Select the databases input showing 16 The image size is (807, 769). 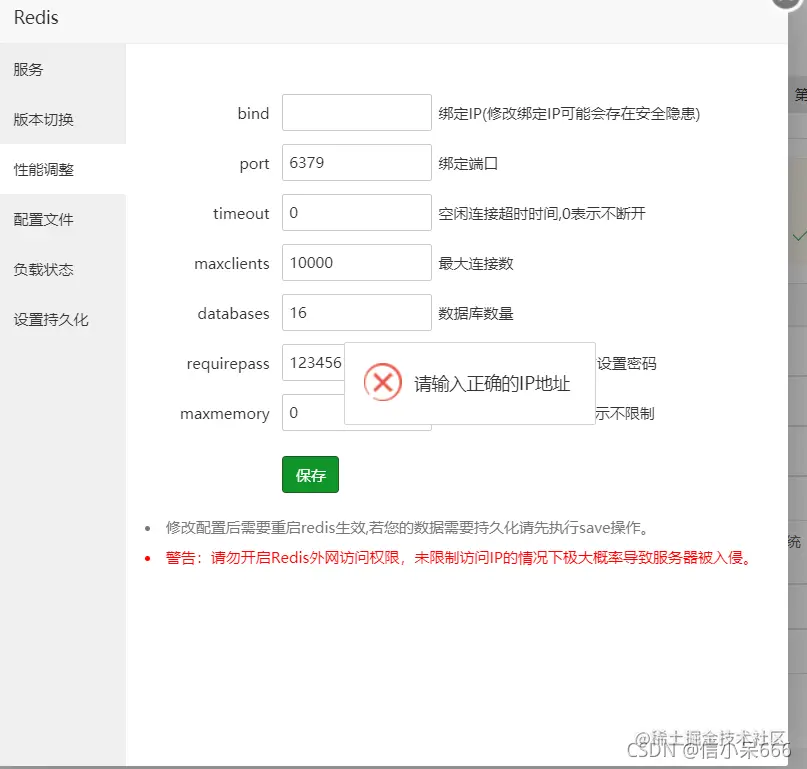coord(356,312)
